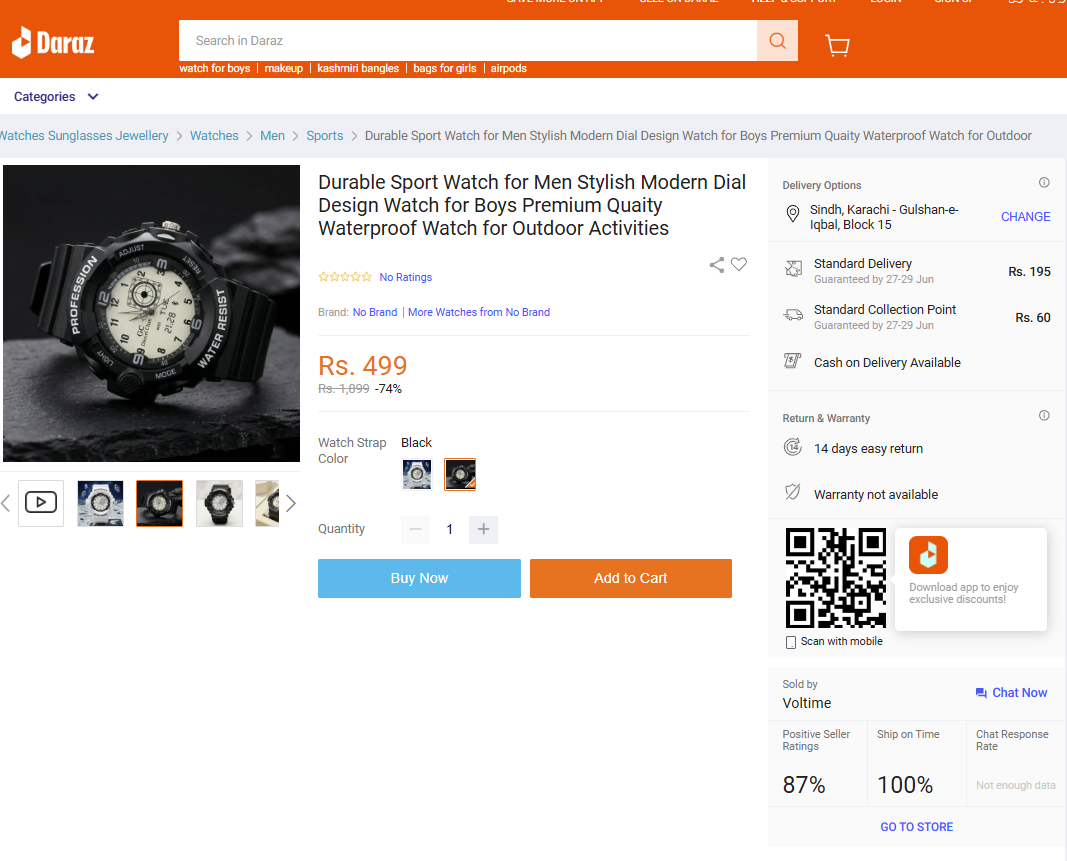Click the No Ratings link
Screen dimensions: 1067x861
[x=406, y=277]
